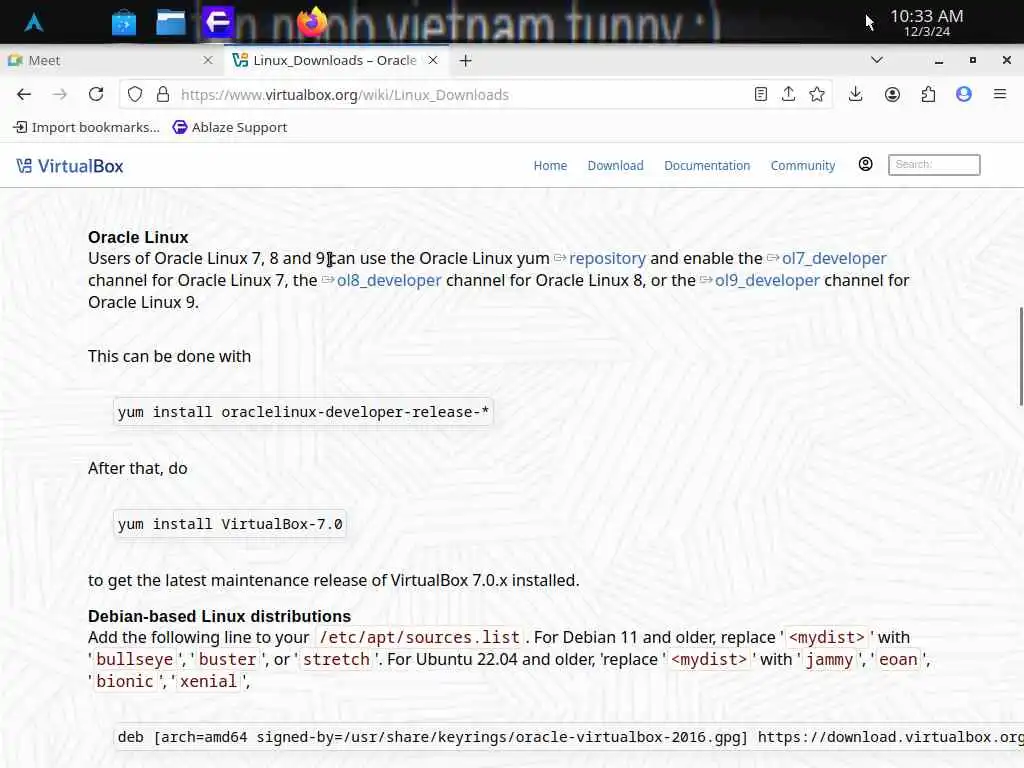The width and height of the screenshot is (1024, 768).
Task: Click the yum install VirtualBox-7.0 code block
Action: (230, 524)
